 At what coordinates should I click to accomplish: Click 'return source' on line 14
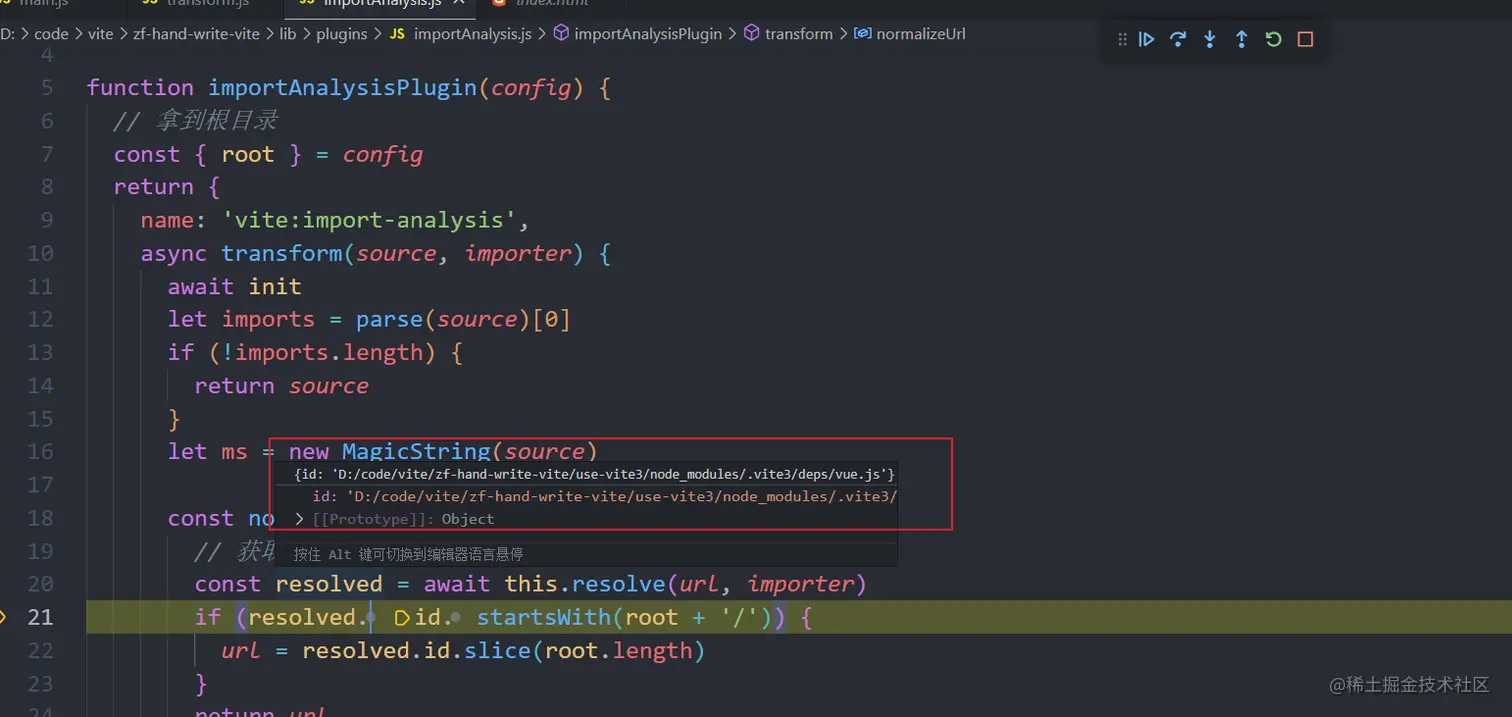pyautogui.click(x=281, y=386)
